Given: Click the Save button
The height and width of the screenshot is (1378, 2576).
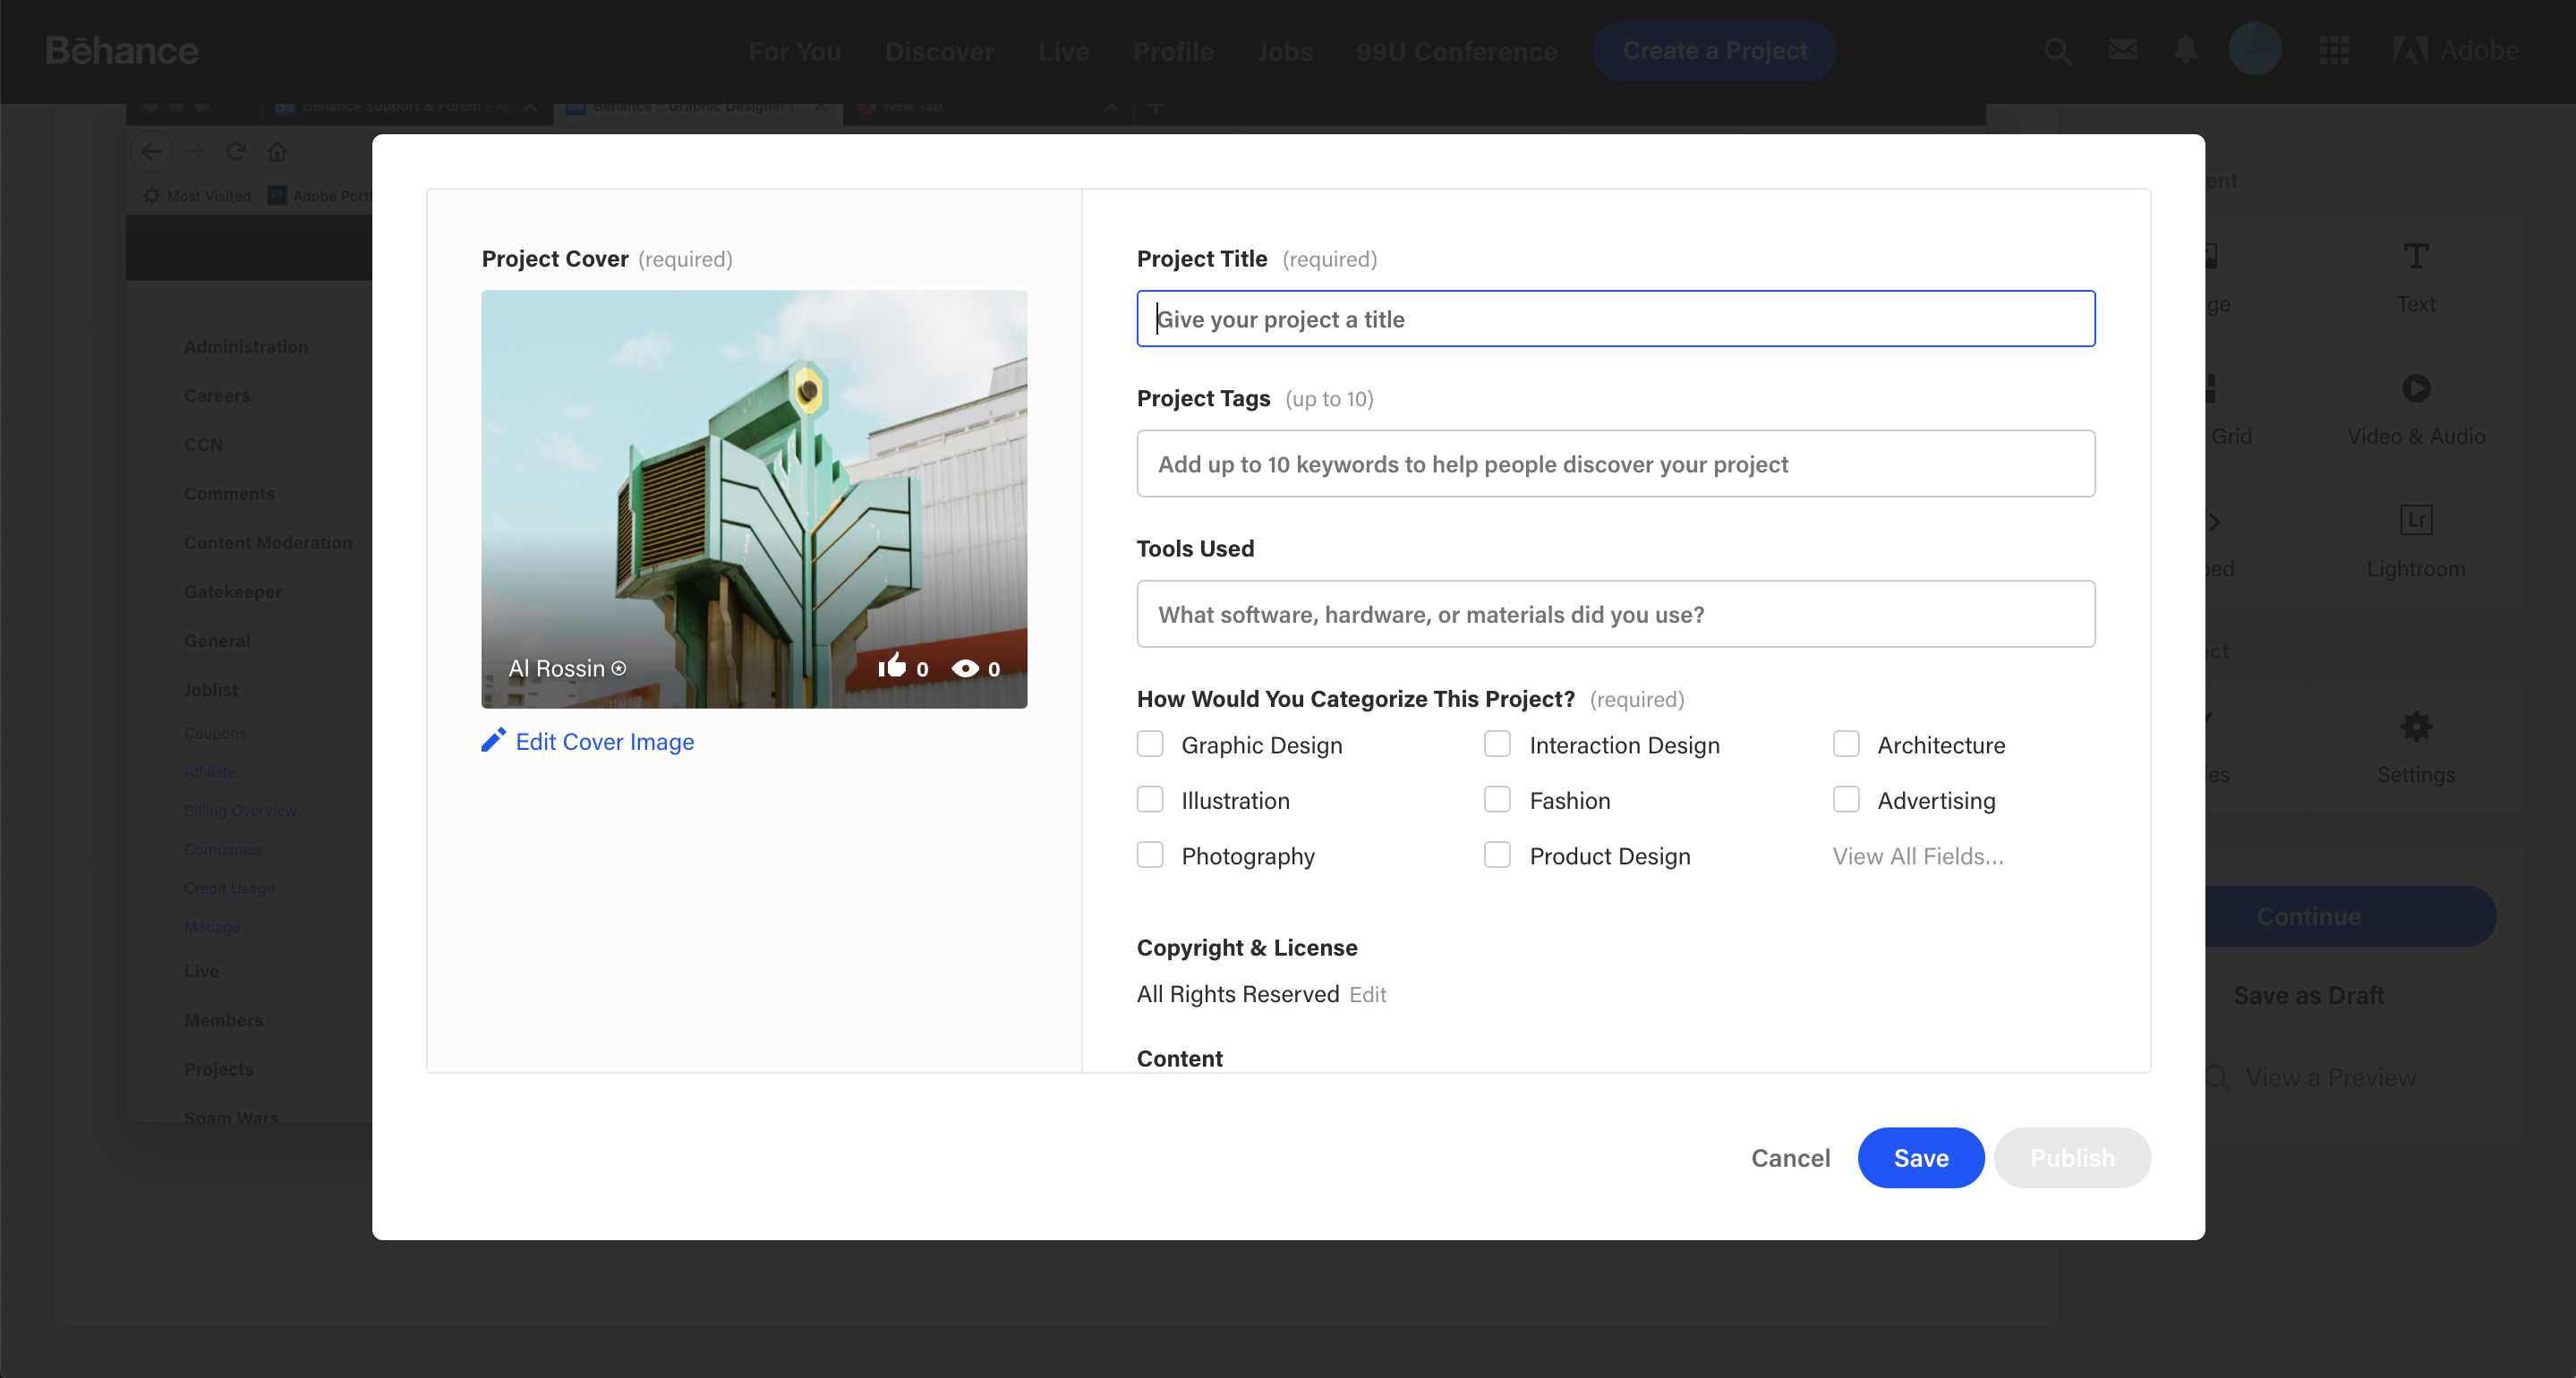Looking at the screenshot, I should point(1922,1157).
